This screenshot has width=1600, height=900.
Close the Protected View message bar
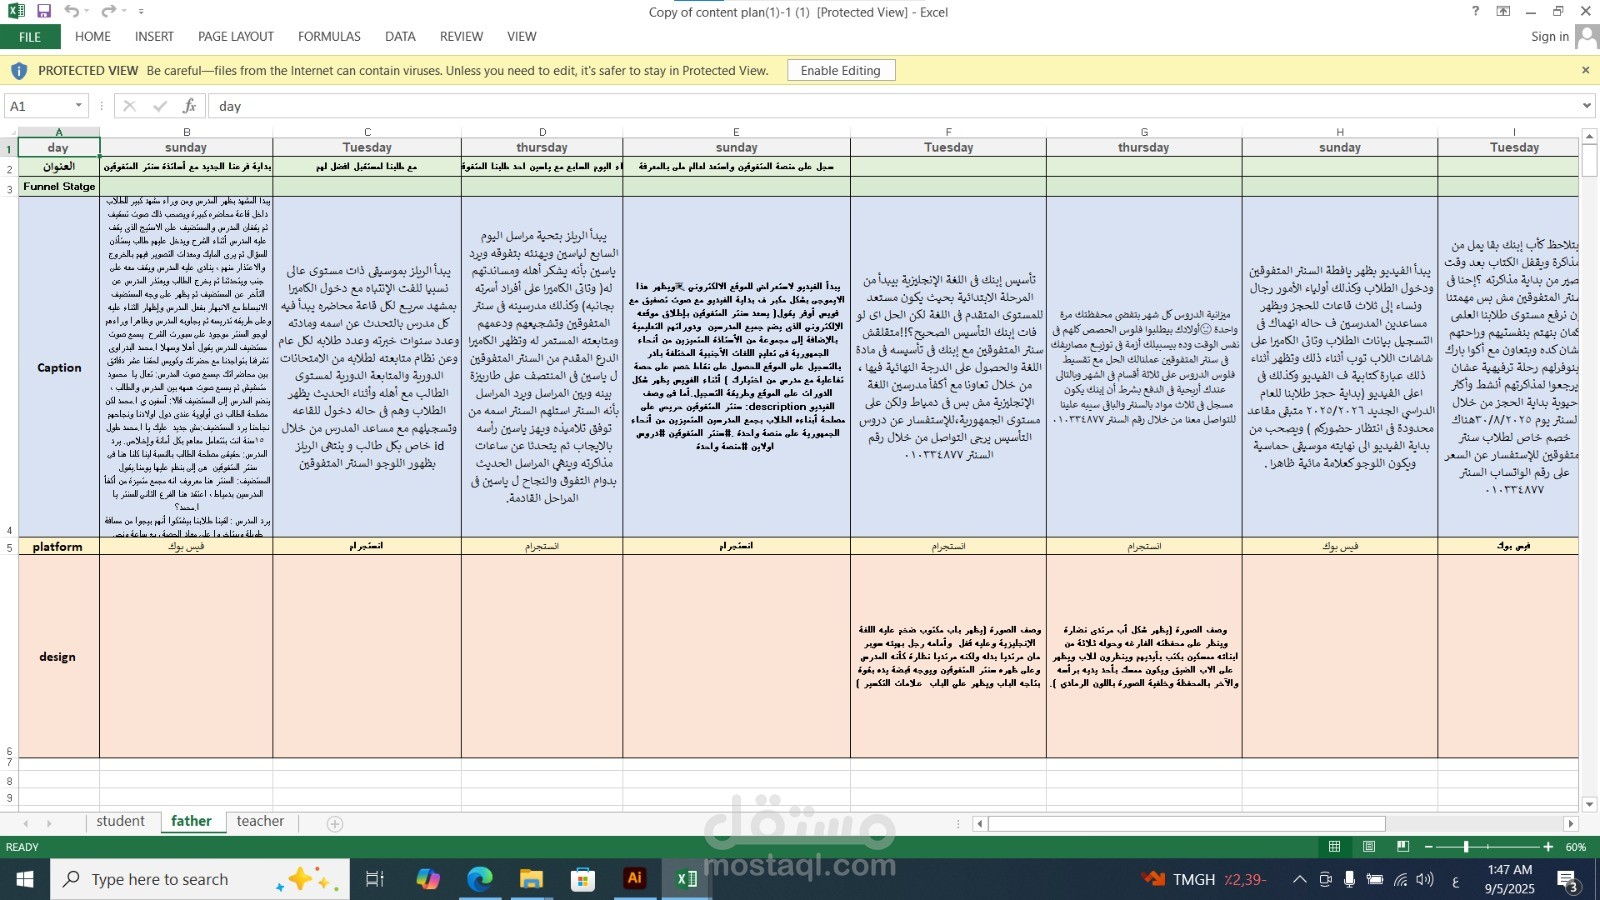pyautogui.click(x=1585, y=70)
